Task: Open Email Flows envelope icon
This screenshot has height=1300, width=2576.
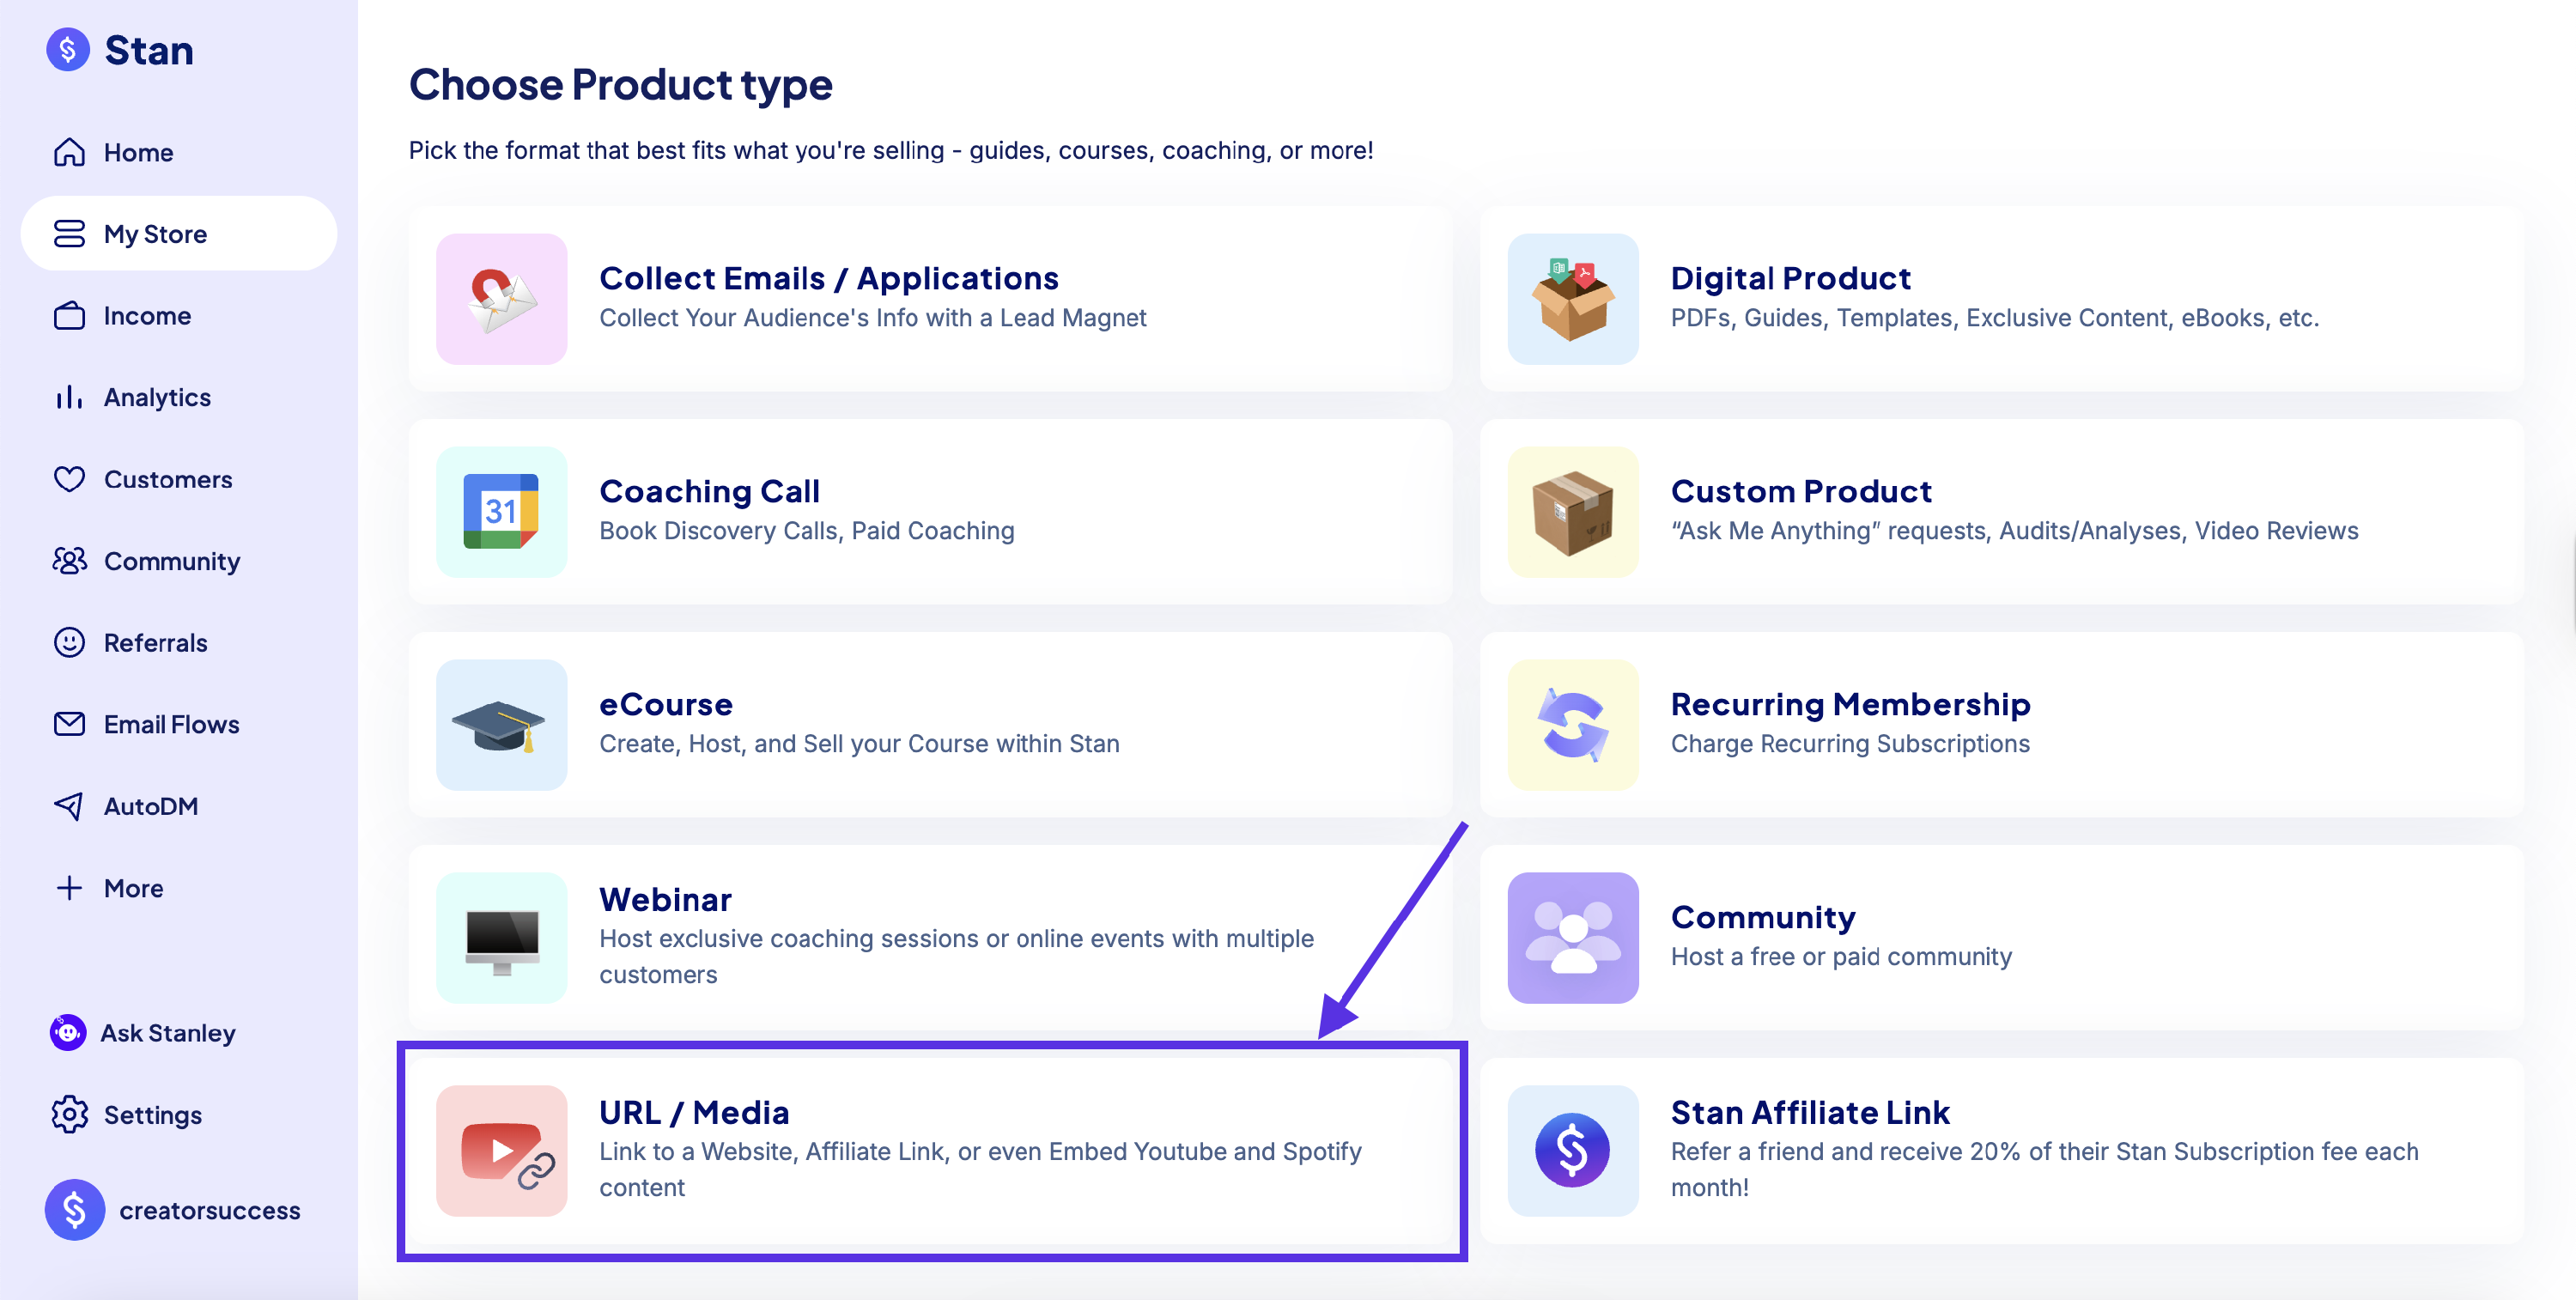Action: [69, 724]
